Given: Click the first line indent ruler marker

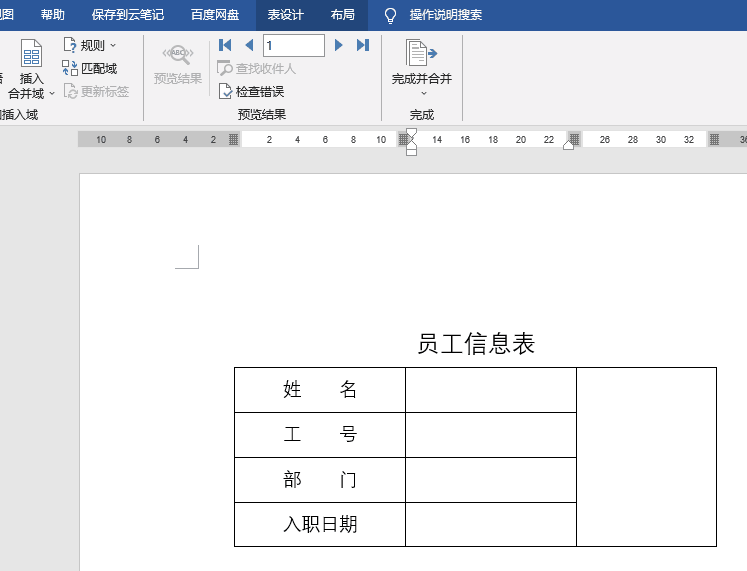Looking at the screenshot, I should (x=412, y=132).
